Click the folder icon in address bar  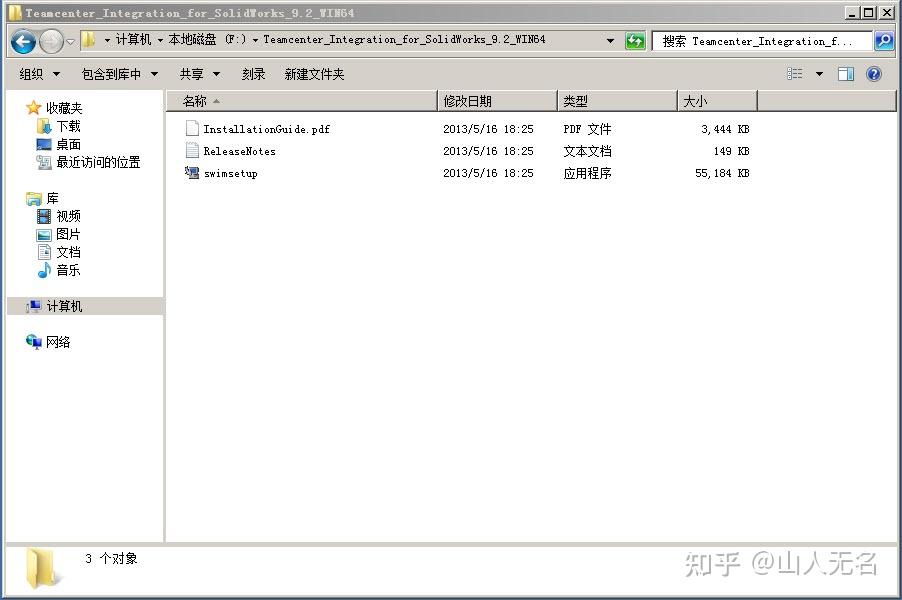pos(88,40)
